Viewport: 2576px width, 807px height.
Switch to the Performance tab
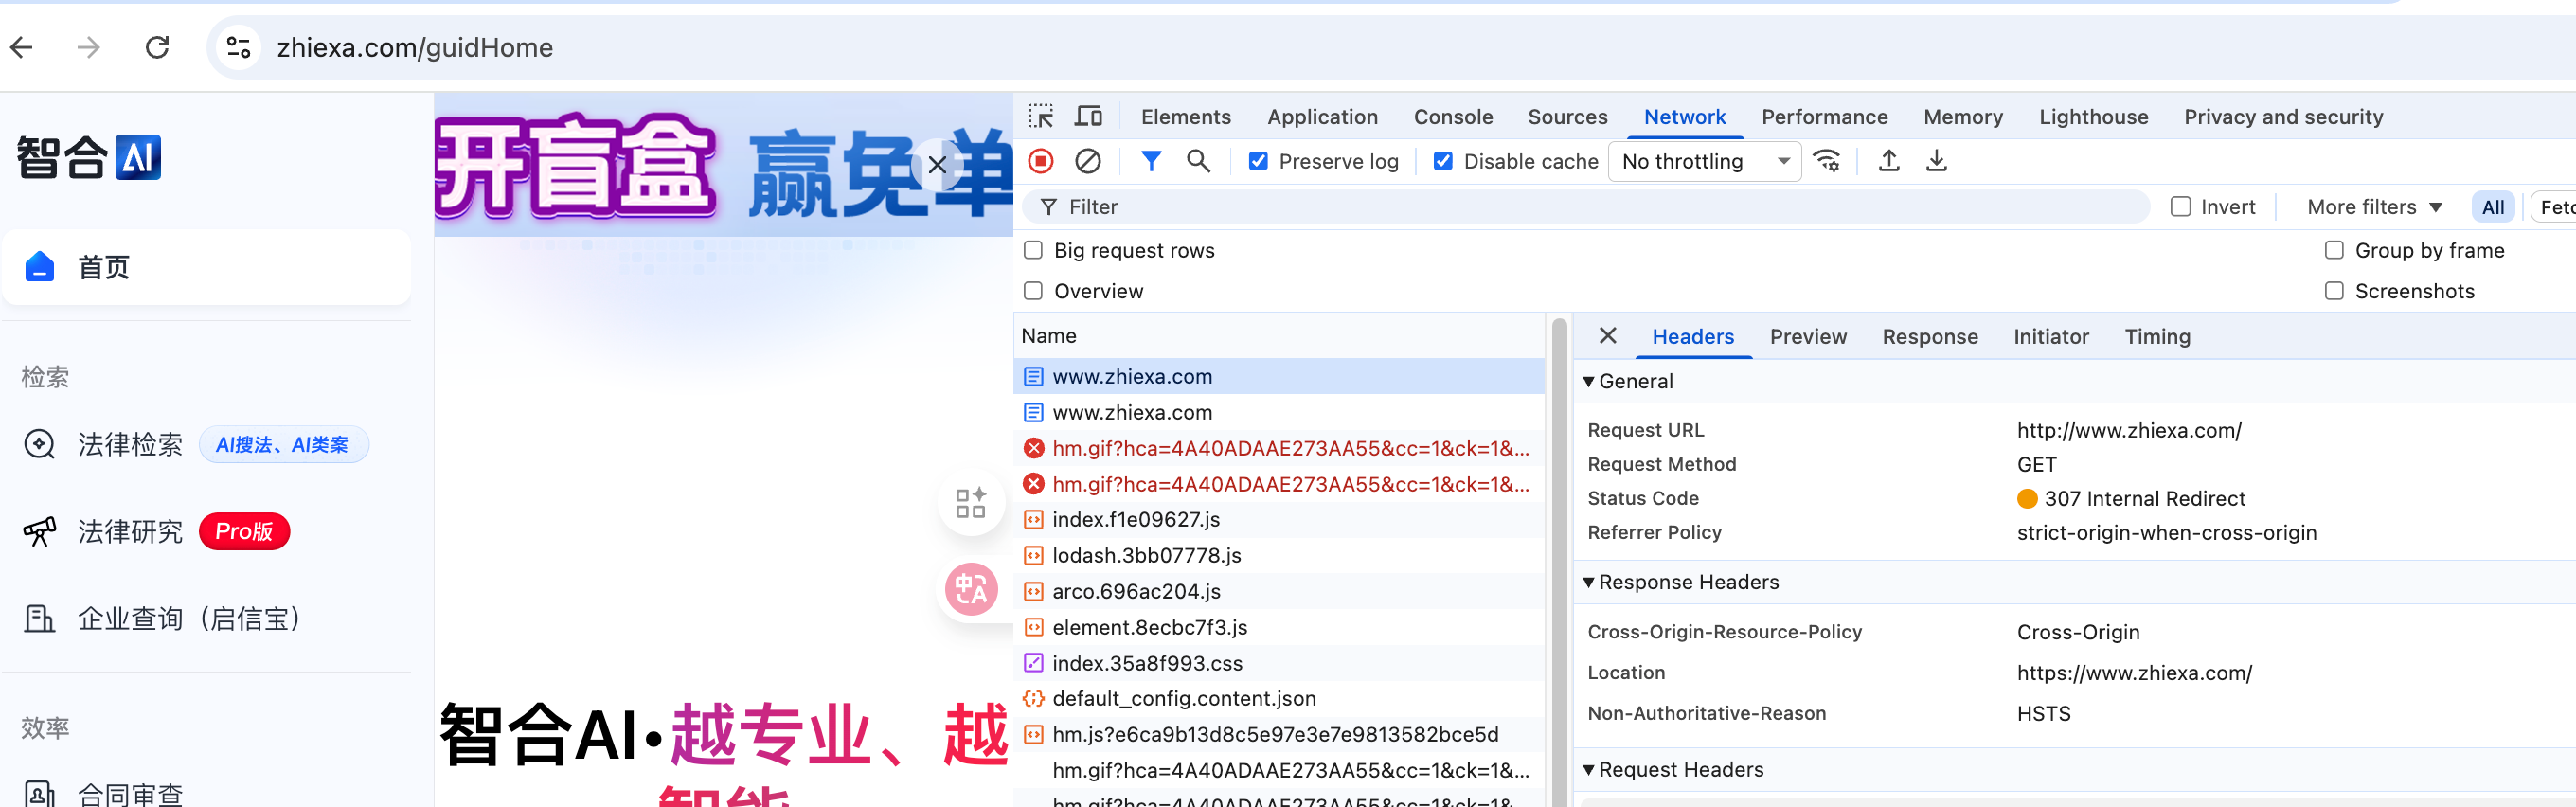tap(1824, 117)
